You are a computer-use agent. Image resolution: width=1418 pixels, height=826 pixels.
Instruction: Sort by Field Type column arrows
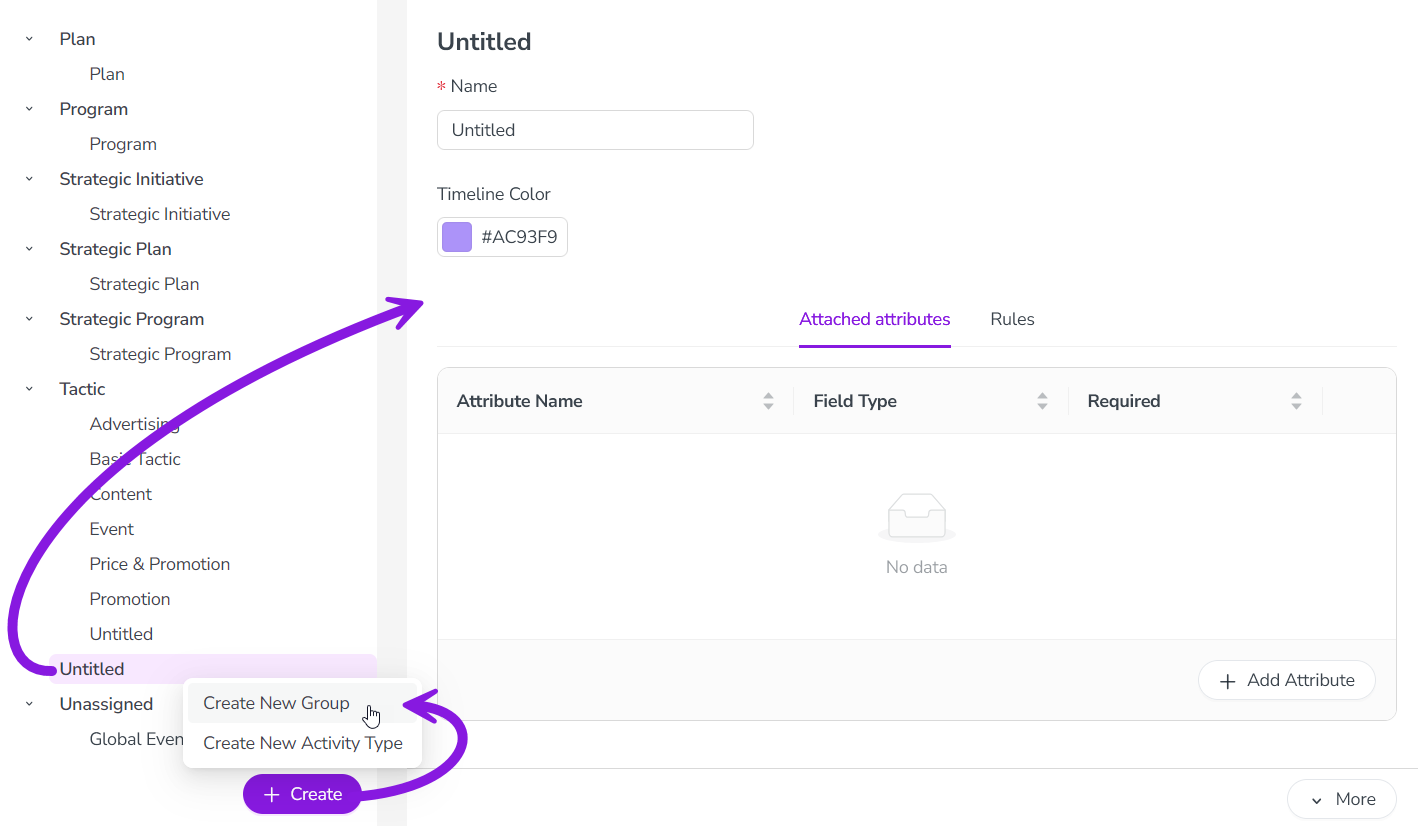coord(1042,401)
